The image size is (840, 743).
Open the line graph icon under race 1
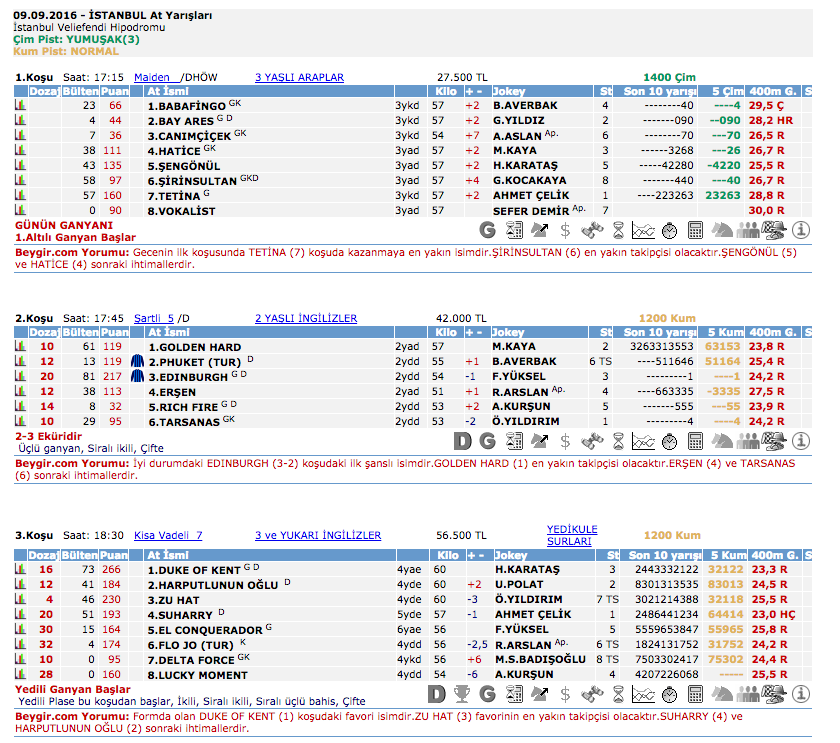644,231
